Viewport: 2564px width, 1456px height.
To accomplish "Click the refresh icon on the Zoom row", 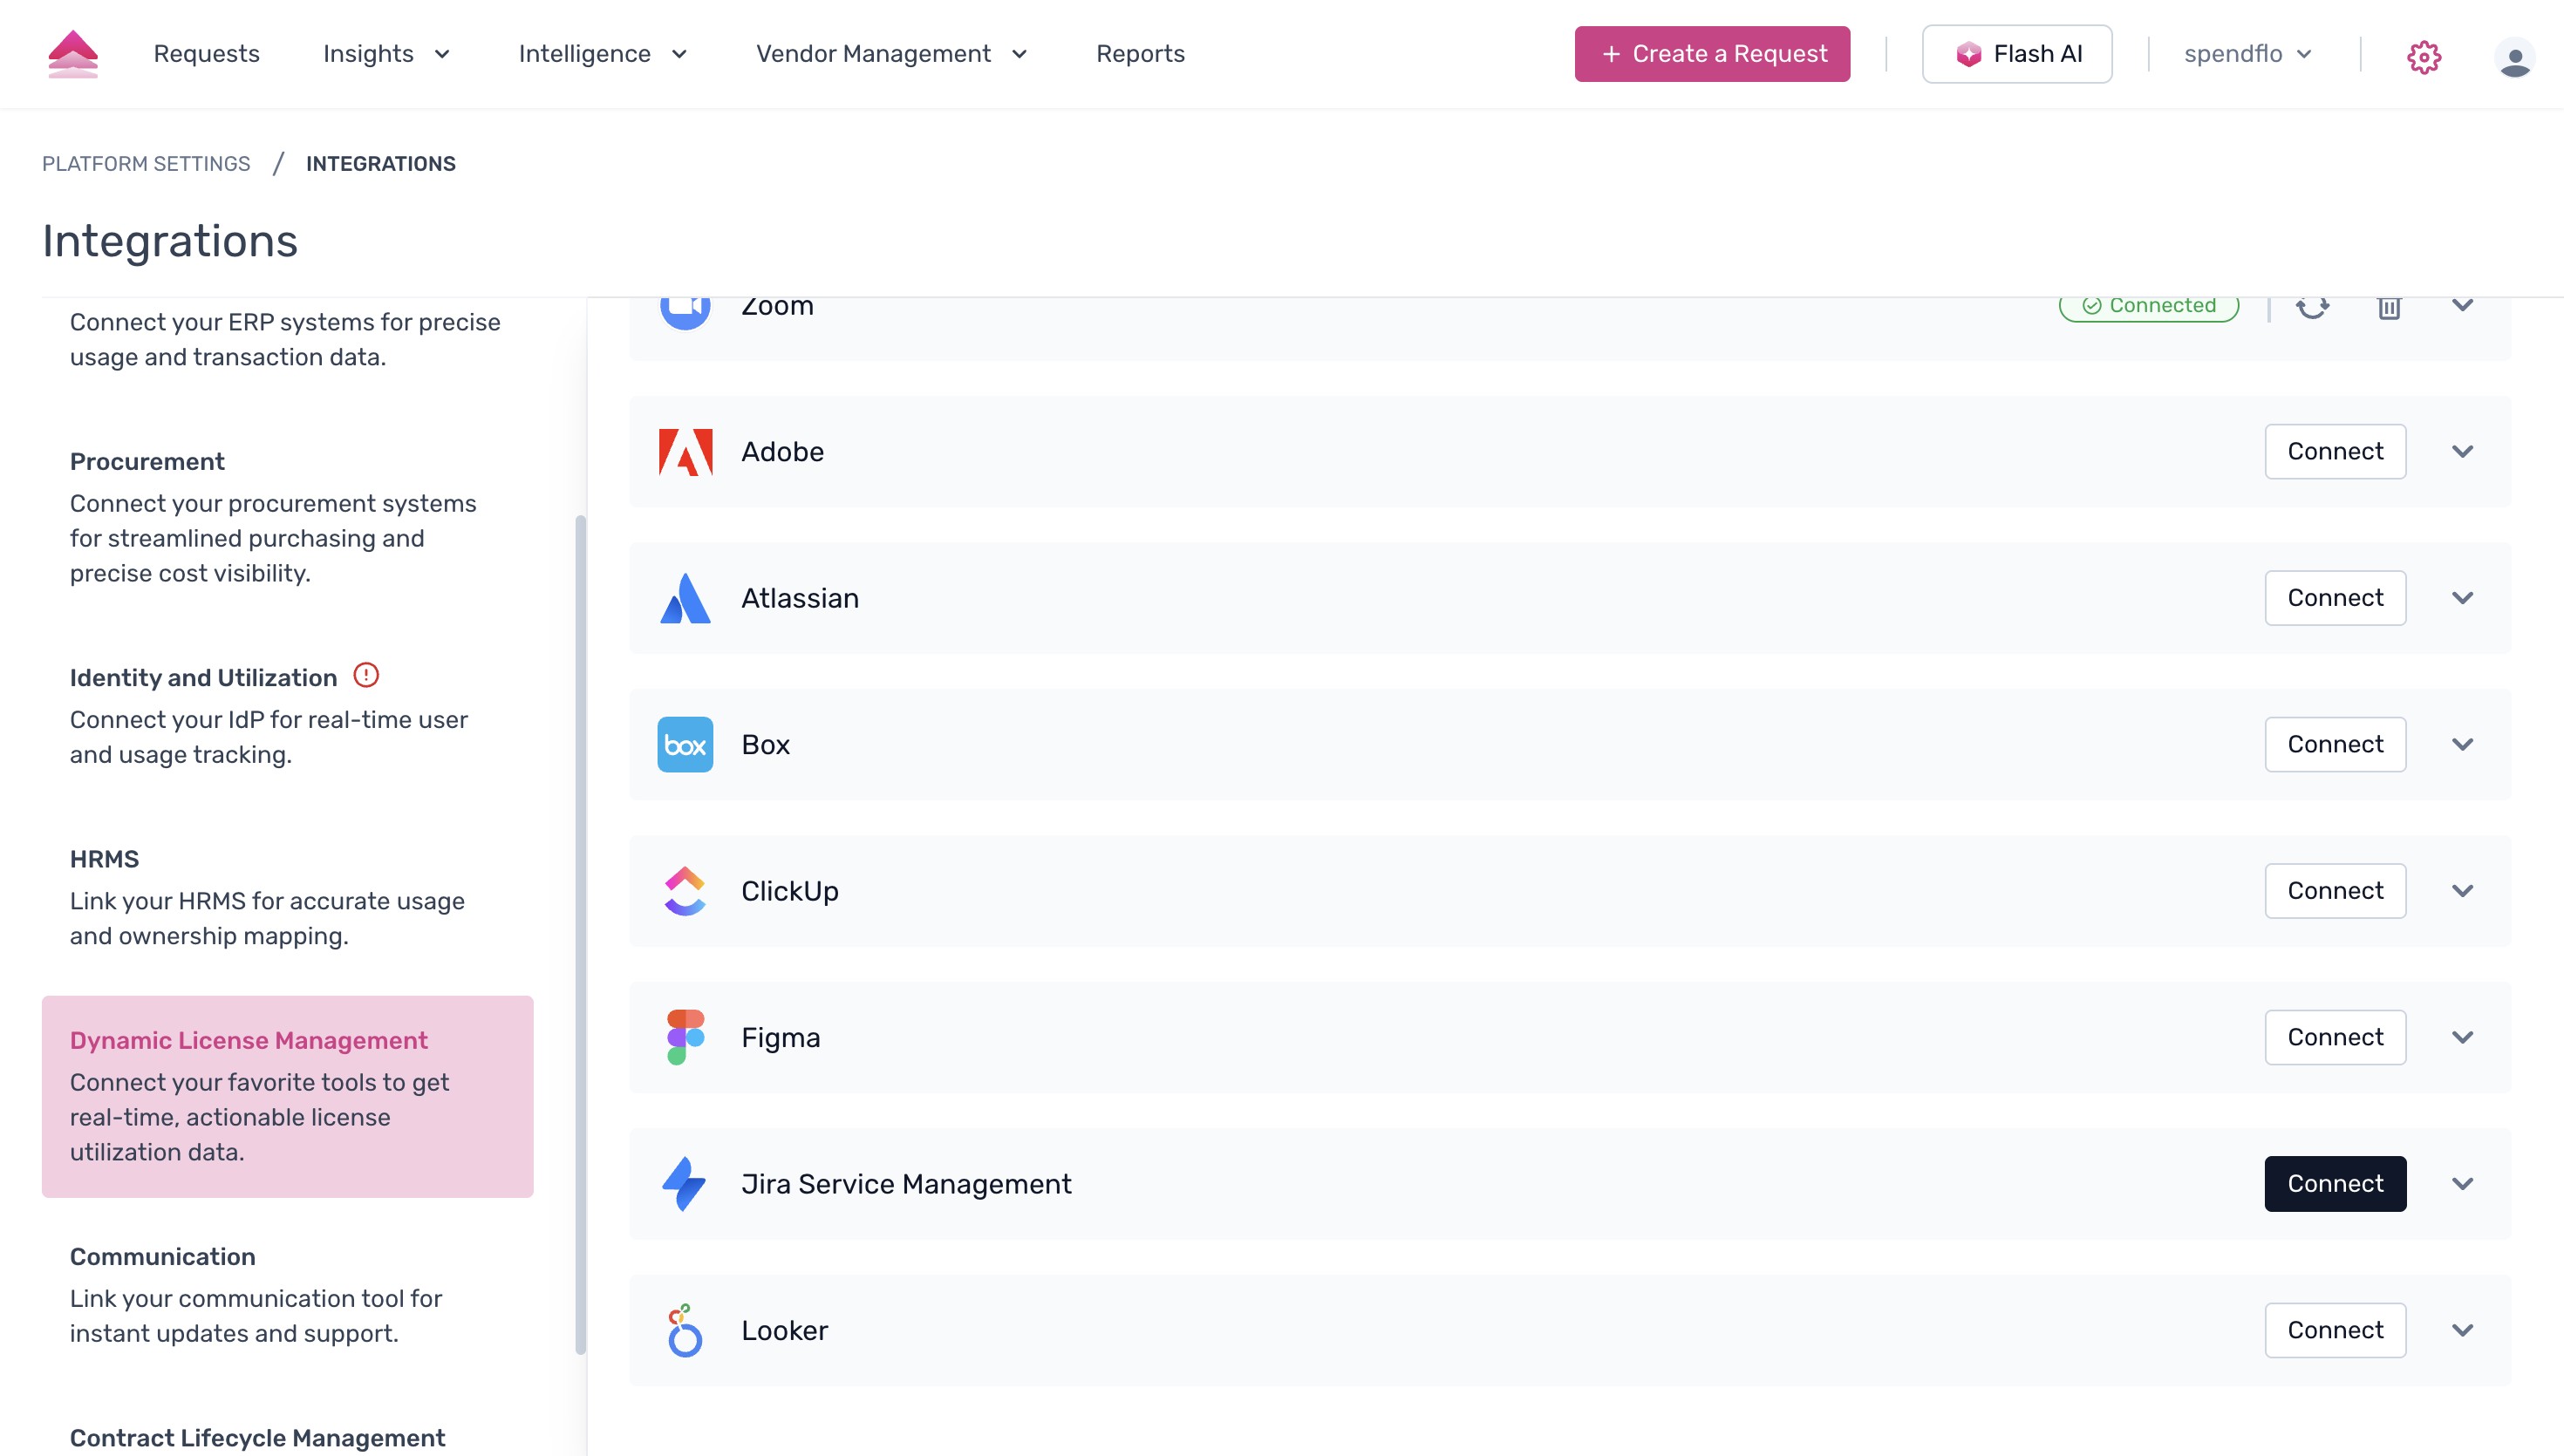I will 2313,308.
